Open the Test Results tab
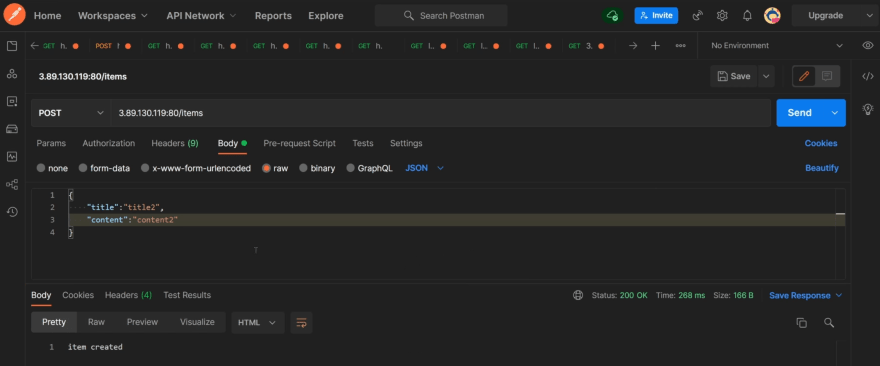Screen dimensions: 880x366 point(187,295)
